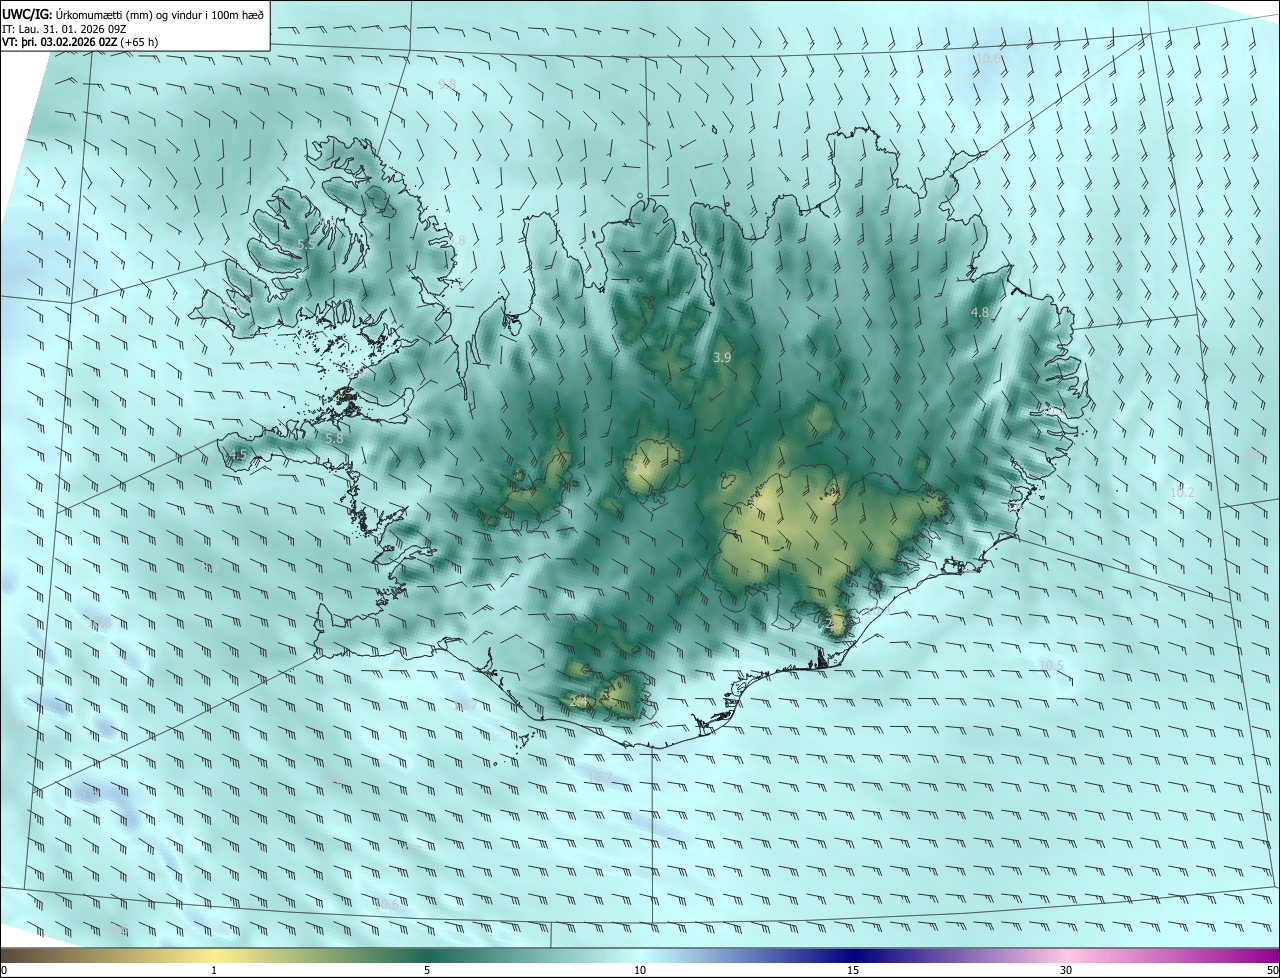The image size is (1280, 978).
Task: Click the 3.9 value in north Iceland
Action: point(722,357)
